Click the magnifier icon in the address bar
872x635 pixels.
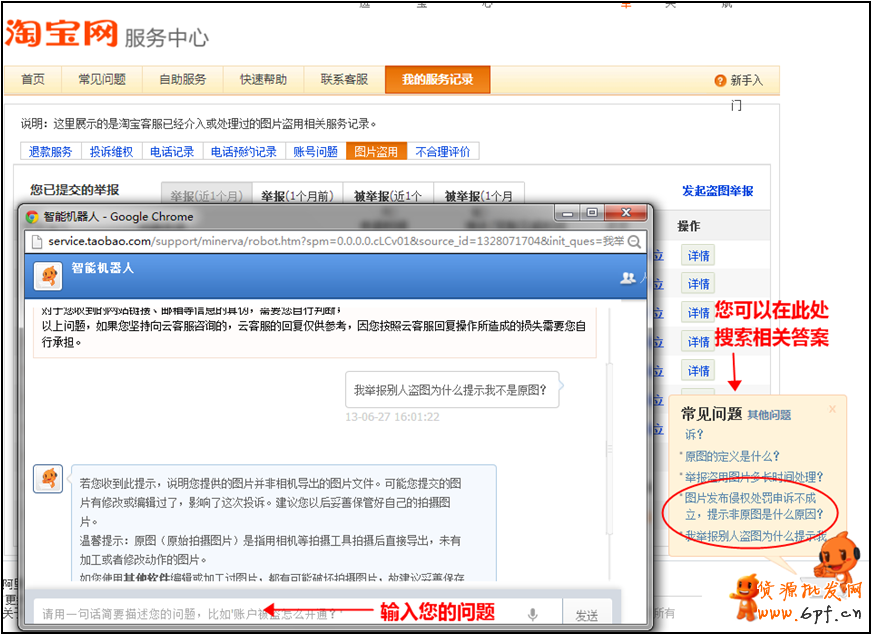coord(634,242)
